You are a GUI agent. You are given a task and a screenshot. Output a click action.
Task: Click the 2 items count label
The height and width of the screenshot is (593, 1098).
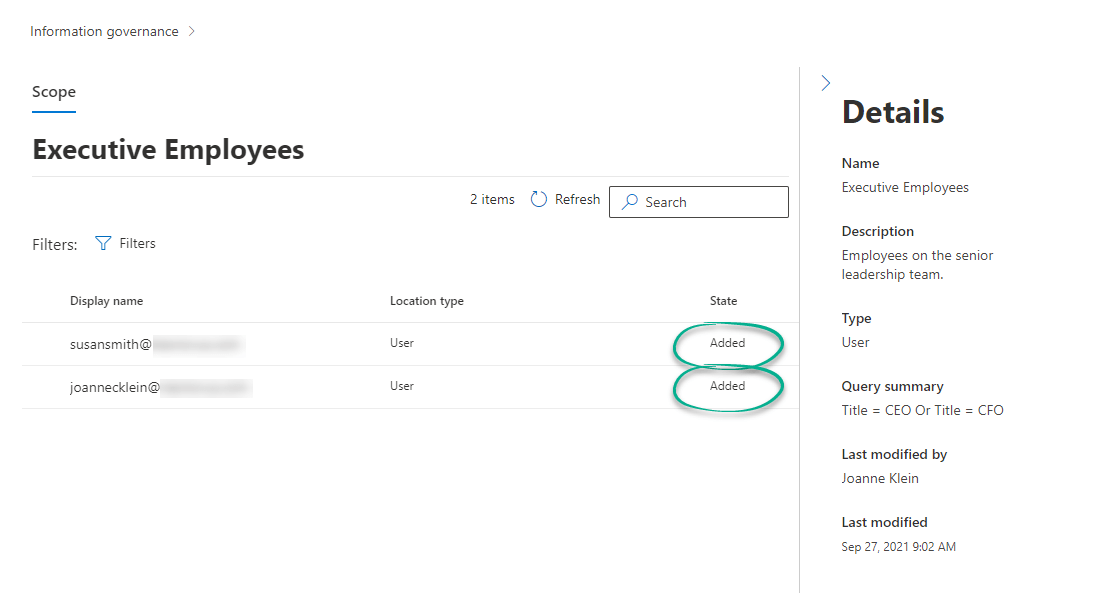[491, 199]
